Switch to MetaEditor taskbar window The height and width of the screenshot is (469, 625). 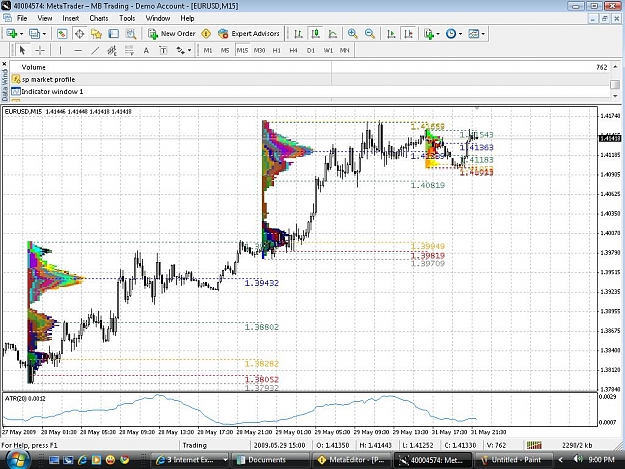tap(351, 460)
